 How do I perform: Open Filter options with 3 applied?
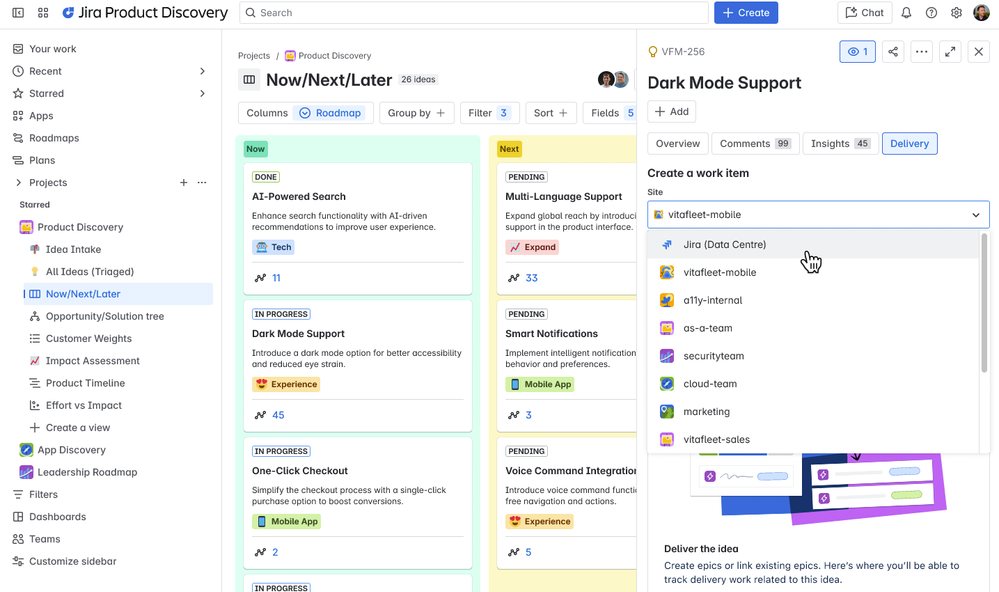click(489, 113)
